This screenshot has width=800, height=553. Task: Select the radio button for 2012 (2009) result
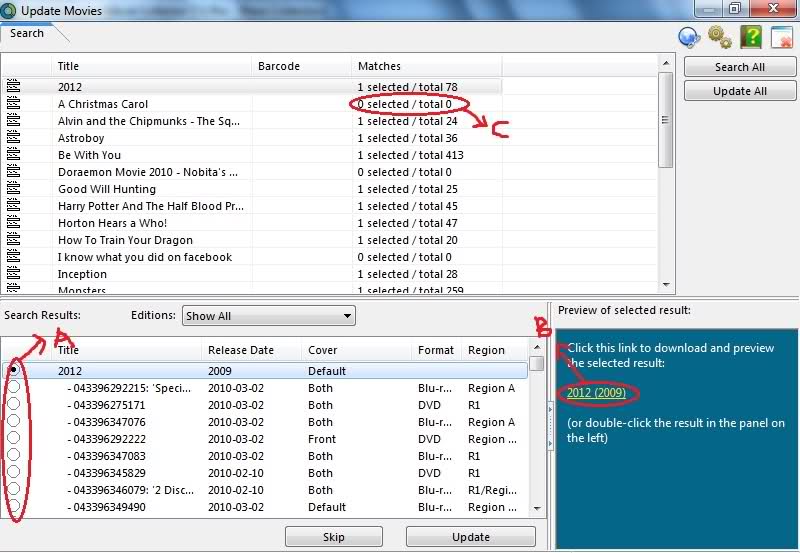coord(14,369)
